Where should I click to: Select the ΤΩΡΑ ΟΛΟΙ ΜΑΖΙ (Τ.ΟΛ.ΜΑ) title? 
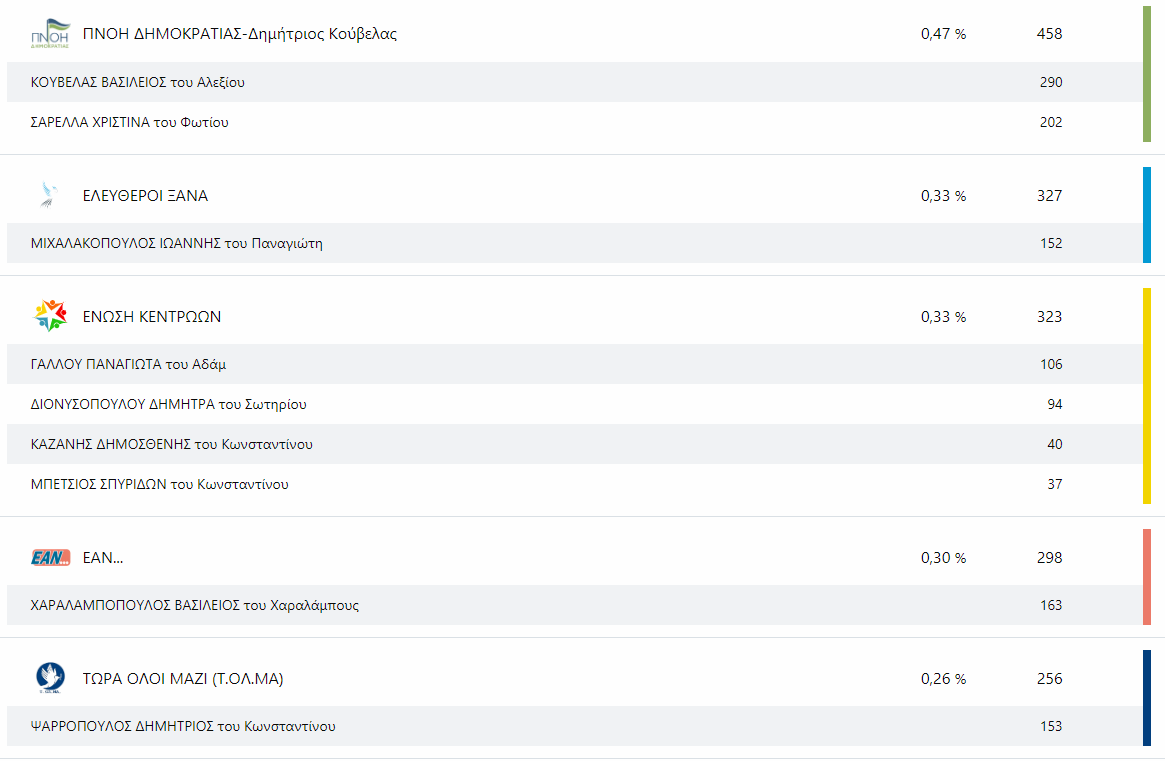tap(183, 679)
